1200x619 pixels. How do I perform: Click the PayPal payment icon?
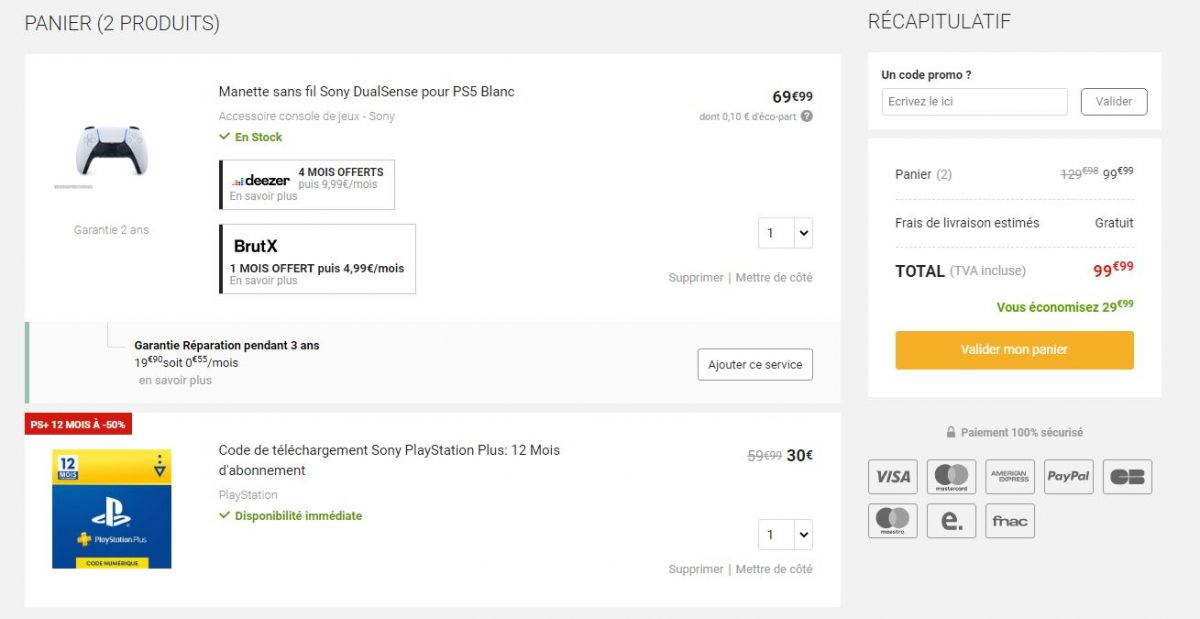[x=1069, y=477]
